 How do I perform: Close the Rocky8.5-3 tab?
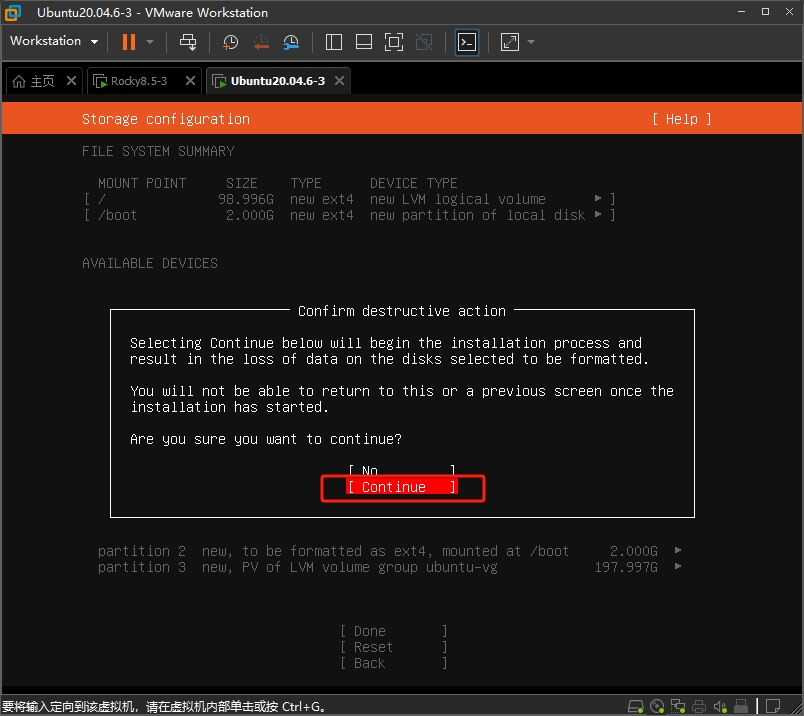point(190,81)
